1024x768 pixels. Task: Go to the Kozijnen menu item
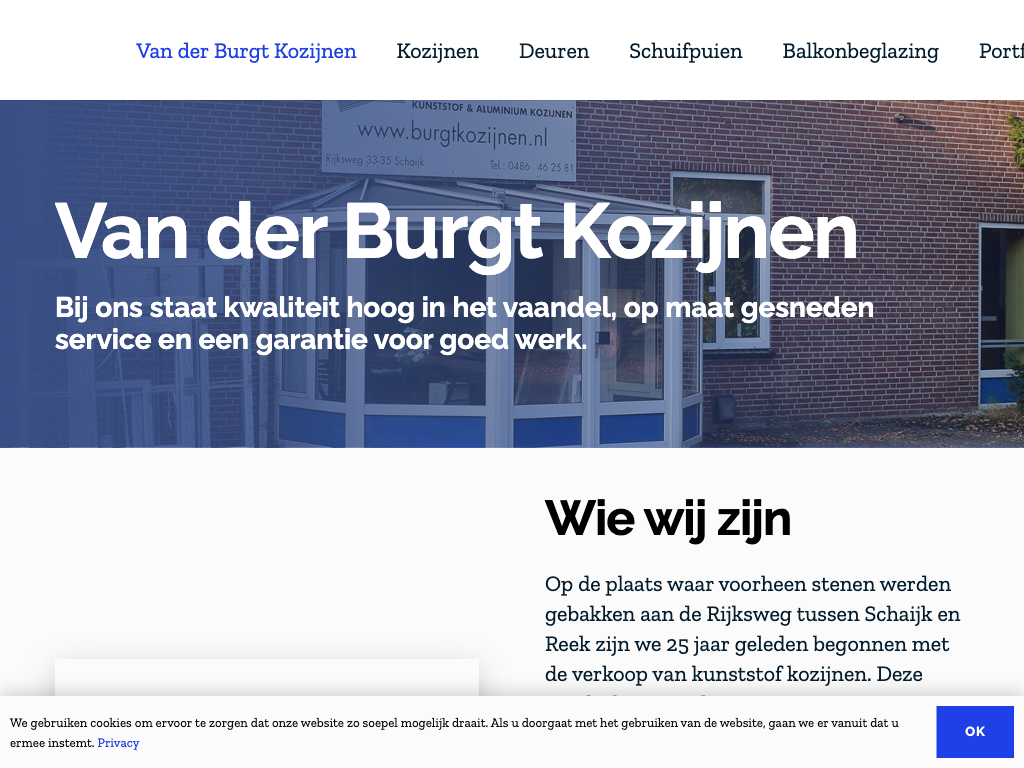[x=437, y=51]
